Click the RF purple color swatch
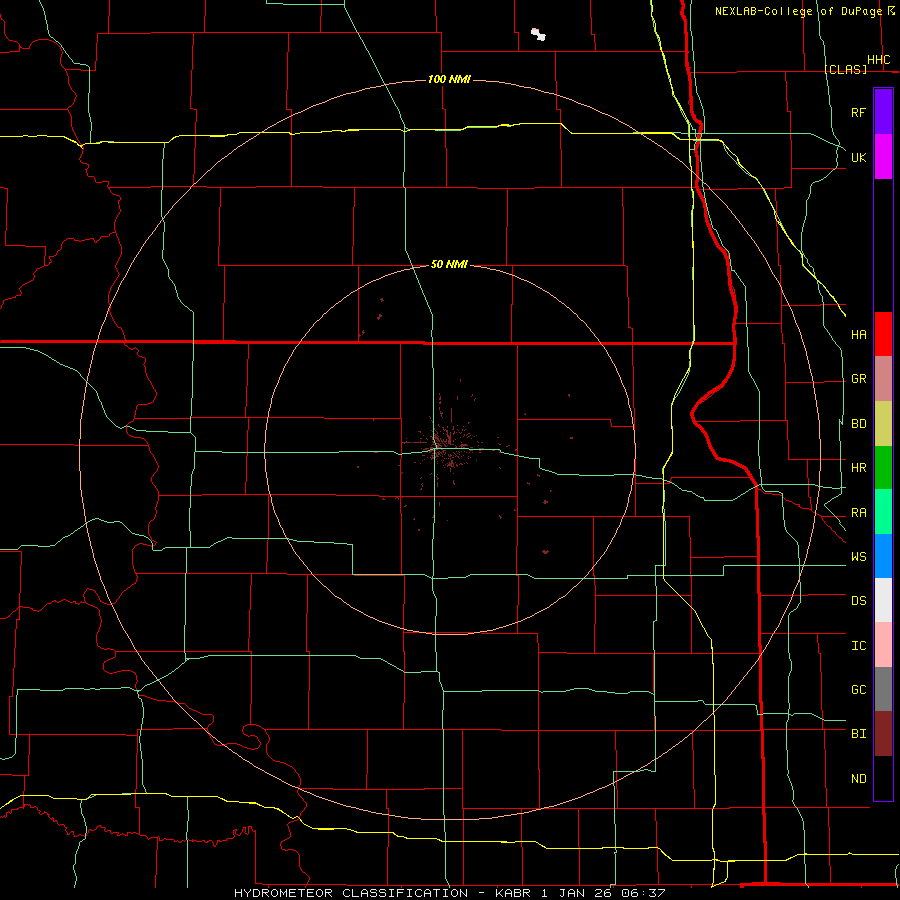Image resolution: width=900 pixels, height=900 pixels. (883, 112)
